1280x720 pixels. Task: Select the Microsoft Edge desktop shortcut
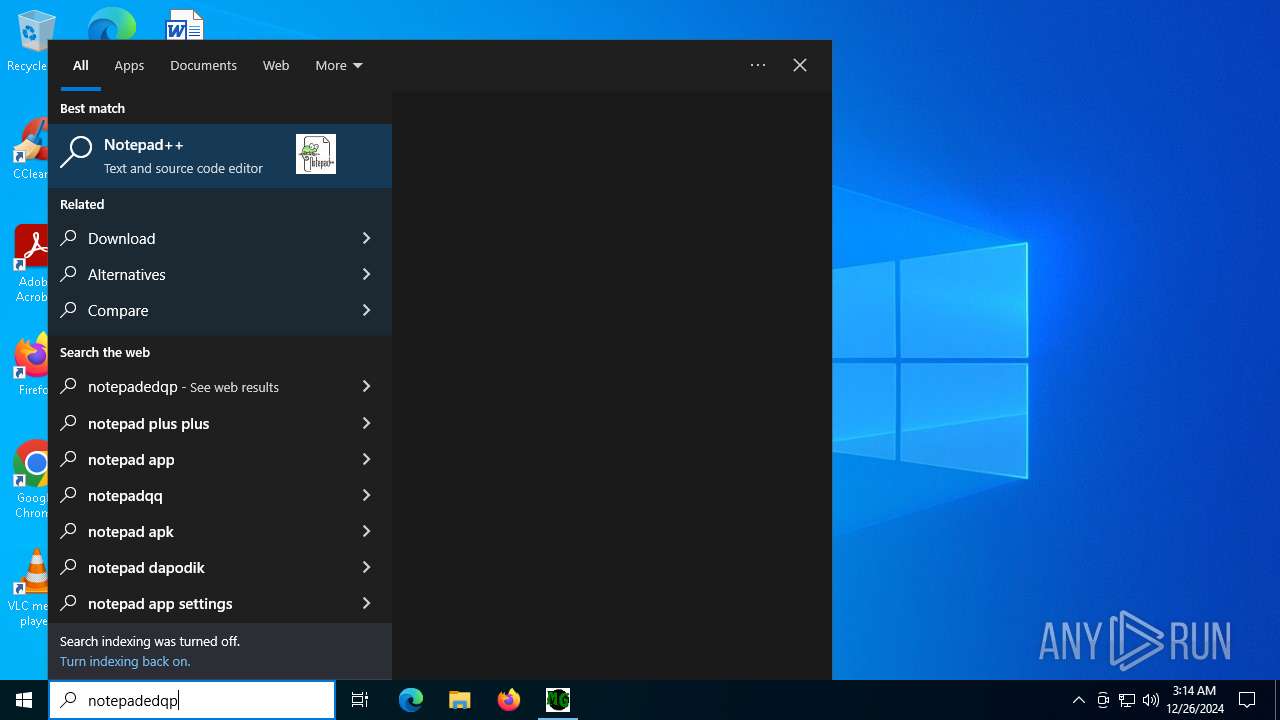[111, 25]
